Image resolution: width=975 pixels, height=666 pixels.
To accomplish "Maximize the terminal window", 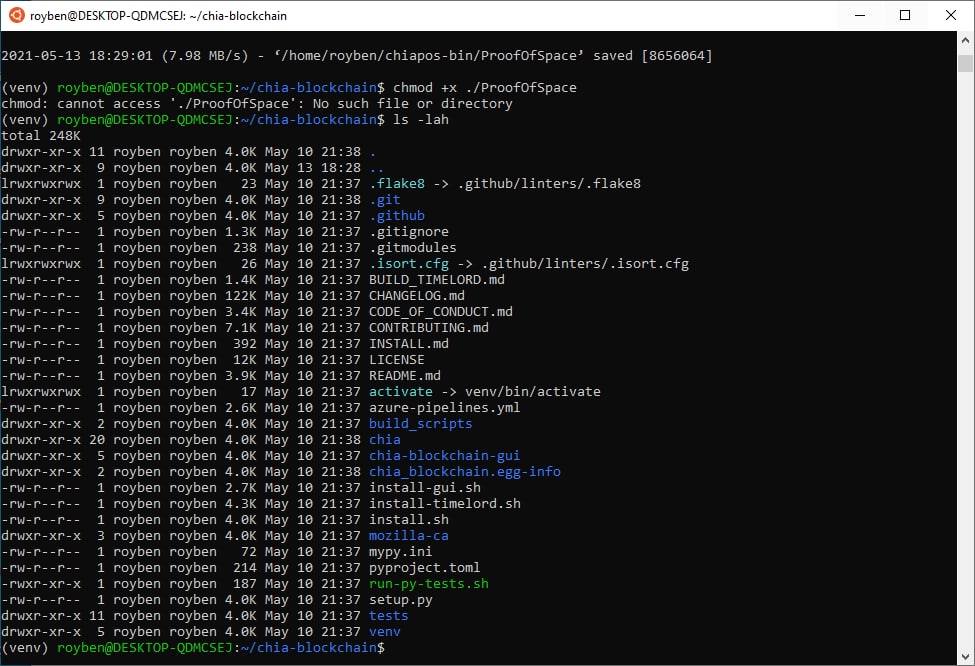I will 905,16.
